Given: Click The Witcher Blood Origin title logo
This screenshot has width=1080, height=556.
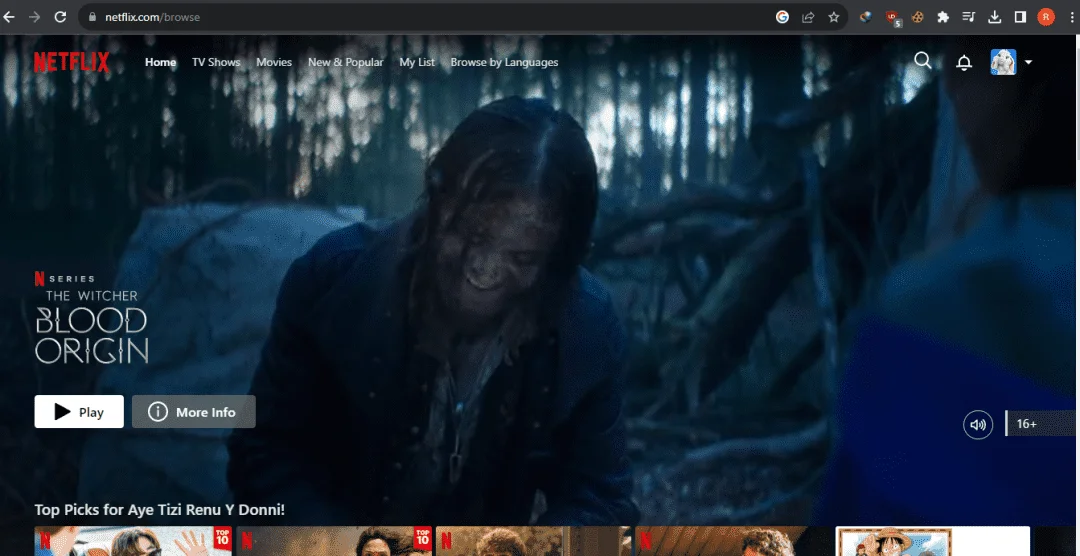Looking at the screenshot, I should (x=91, y=327).
